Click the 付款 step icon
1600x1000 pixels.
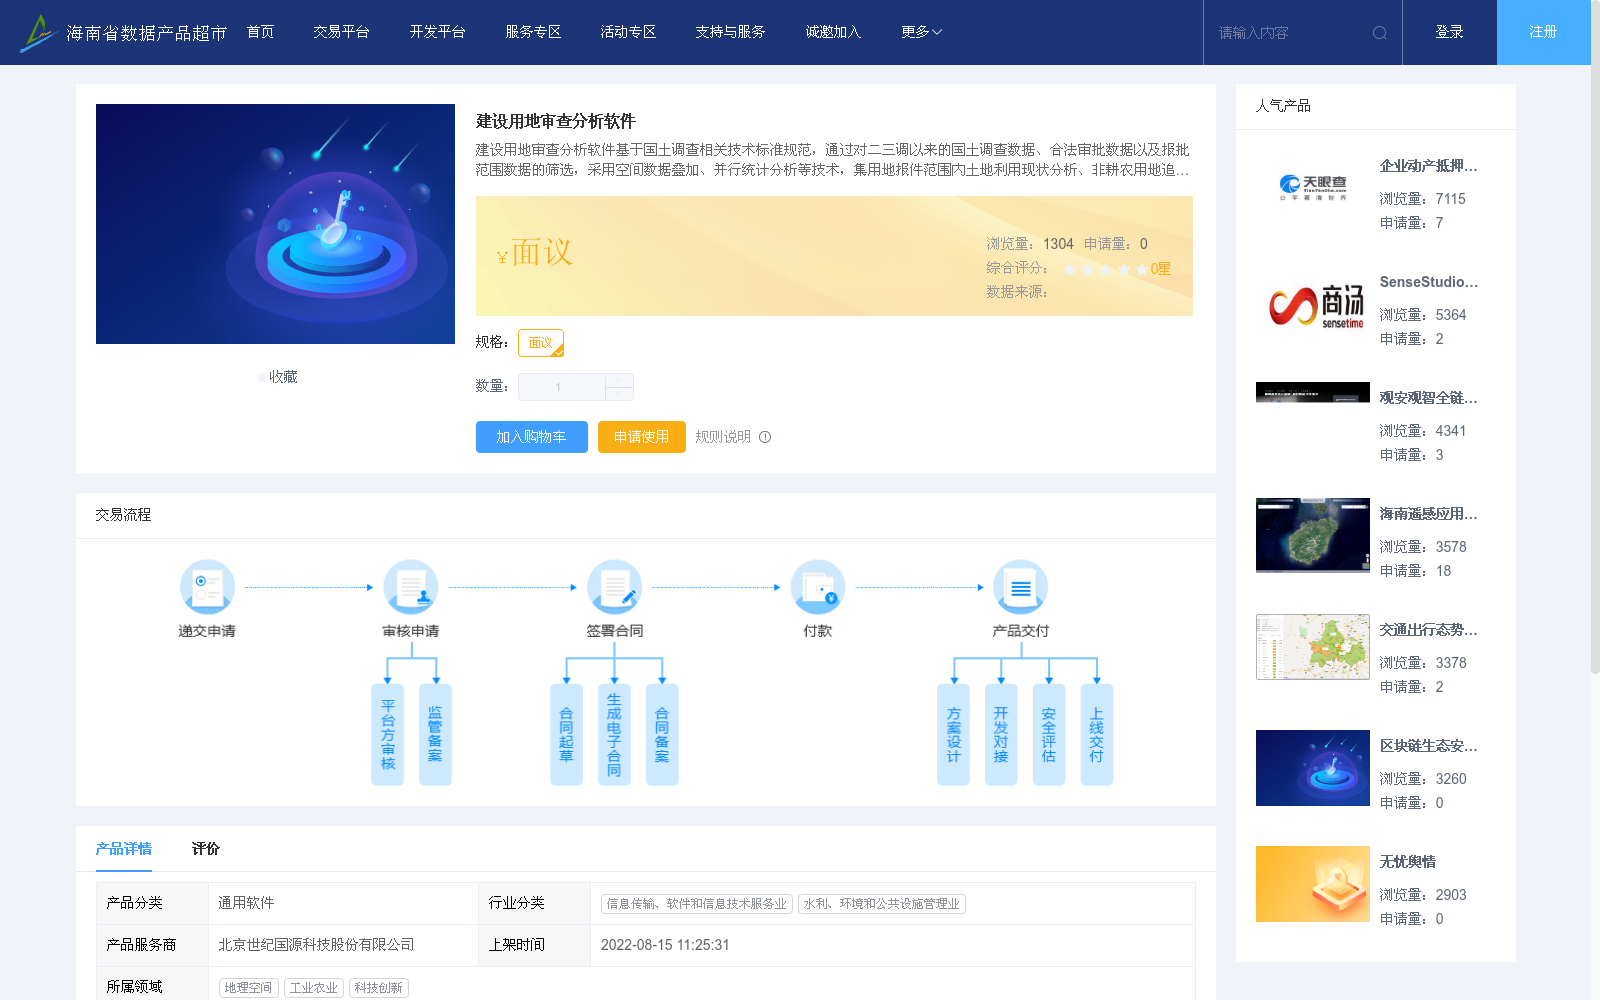(x=818, y=587)
